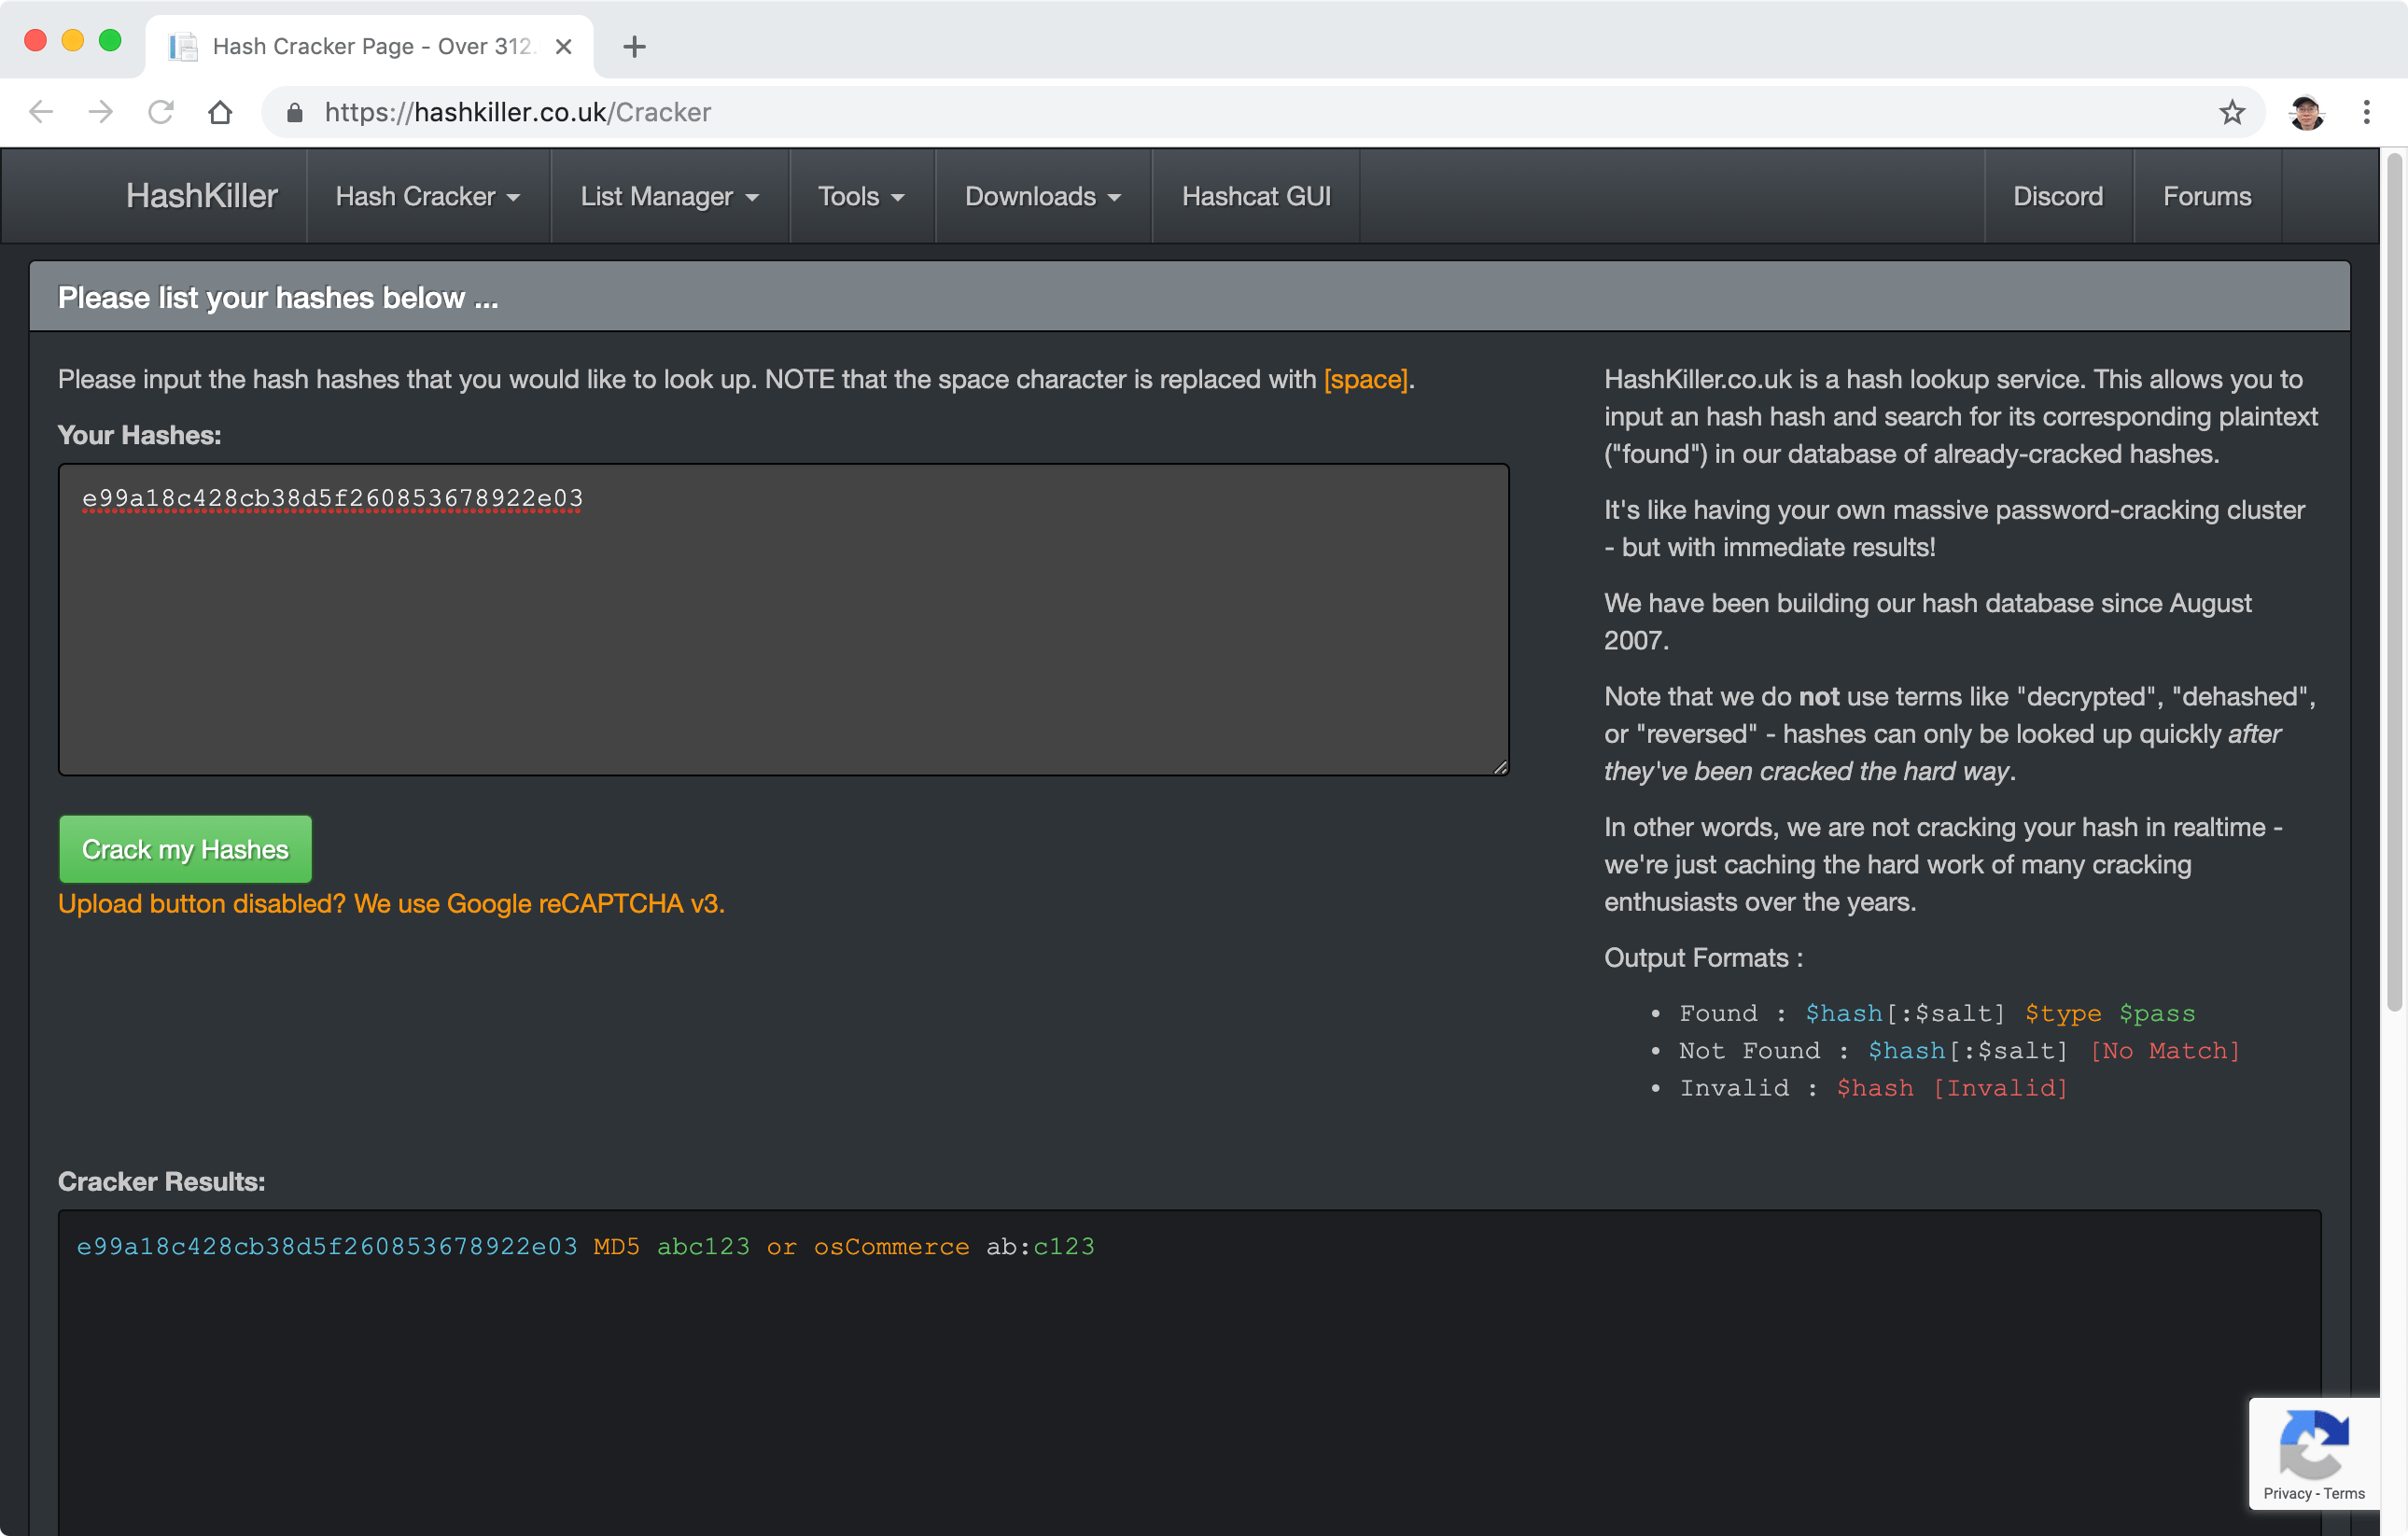Viewport: 2408px width, 1536px height.
Task: Click the [Invalid] format text
Action: point(1999,1087)
